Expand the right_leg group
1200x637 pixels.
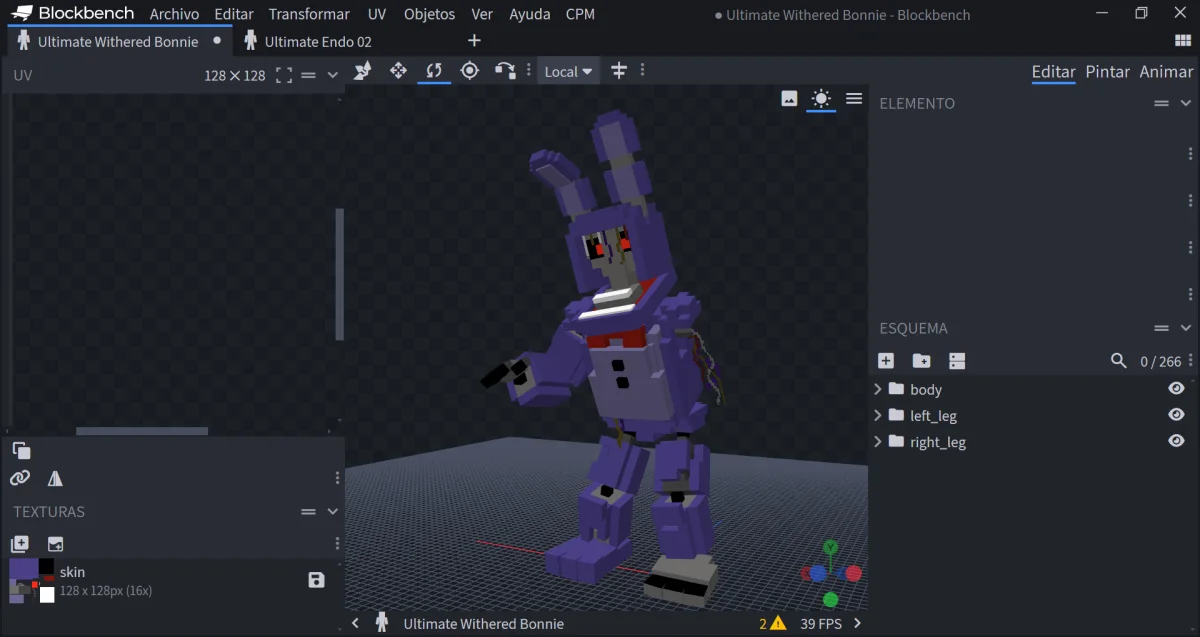(878, 441)
